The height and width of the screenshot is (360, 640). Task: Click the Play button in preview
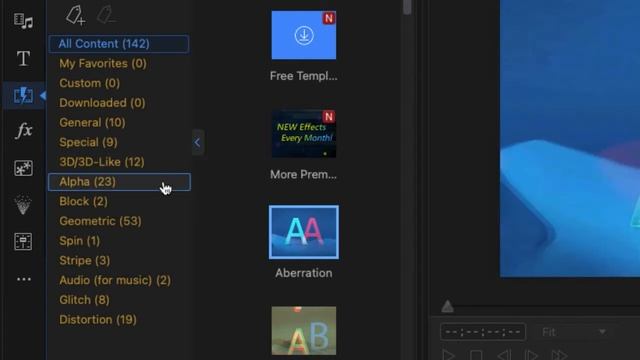coord(448,355)
